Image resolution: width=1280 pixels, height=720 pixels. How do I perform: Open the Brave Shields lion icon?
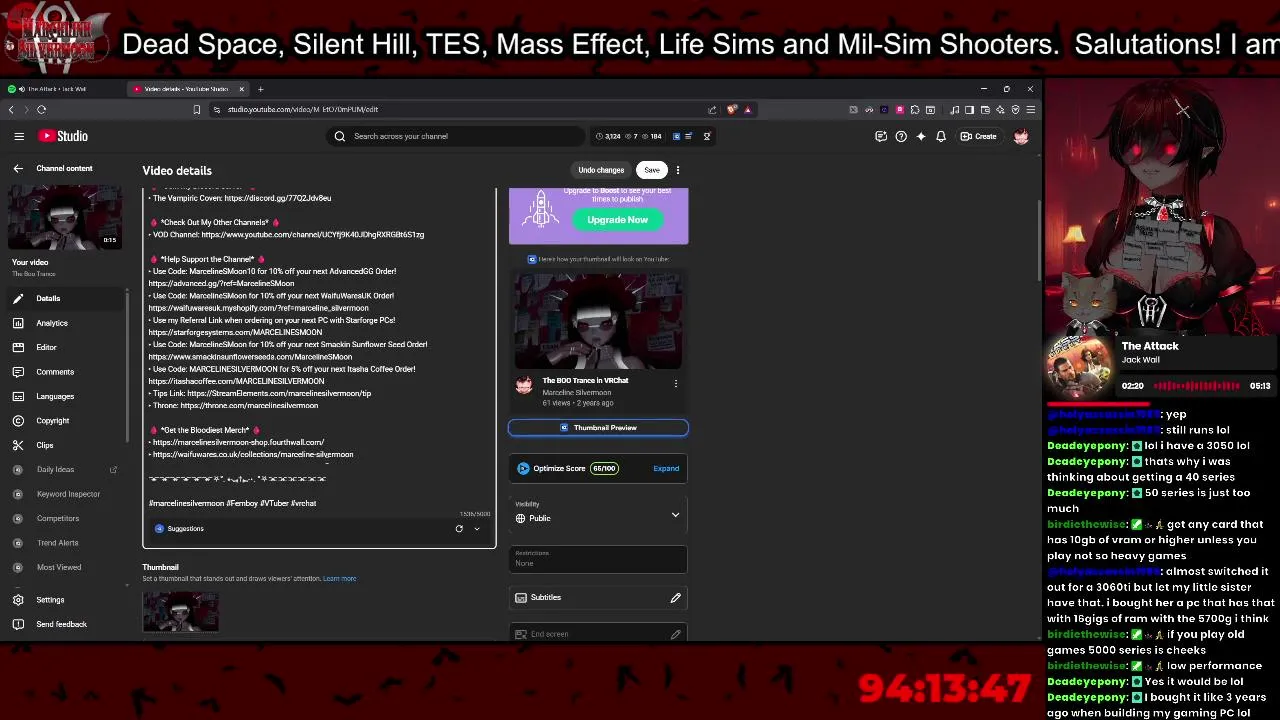point(732,109)
